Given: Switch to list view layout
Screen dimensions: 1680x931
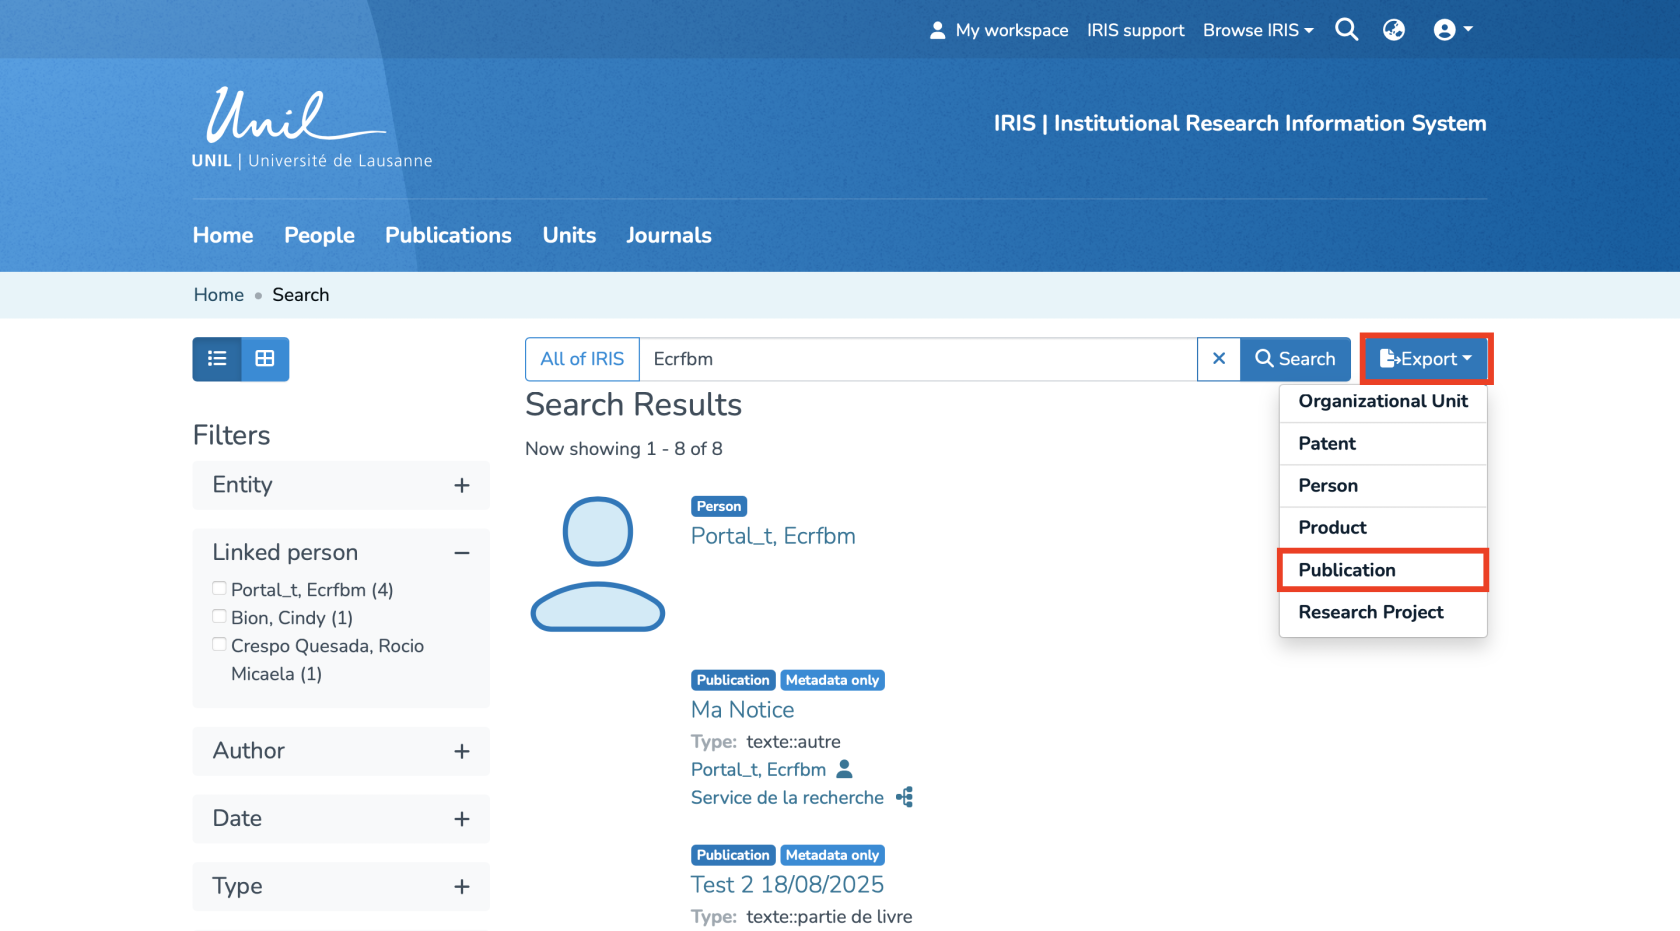Looking at the screenshot, I should [217, 359].
